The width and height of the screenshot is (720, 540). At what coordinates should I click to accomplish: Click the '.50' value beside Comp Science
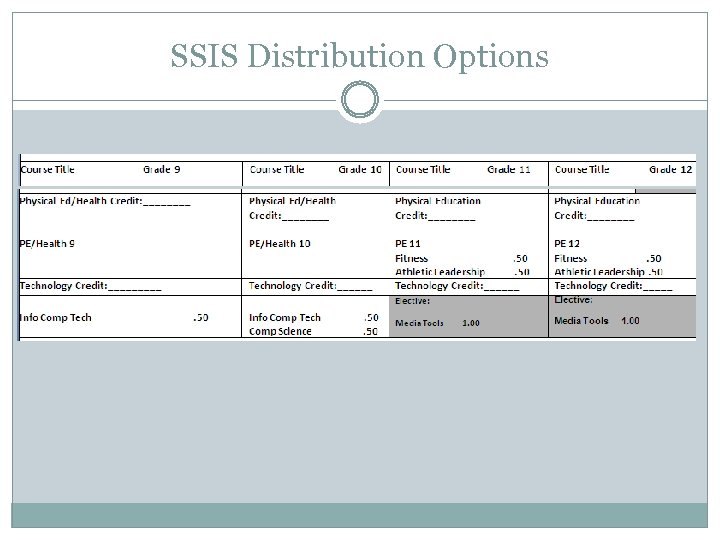pos(370,332)
